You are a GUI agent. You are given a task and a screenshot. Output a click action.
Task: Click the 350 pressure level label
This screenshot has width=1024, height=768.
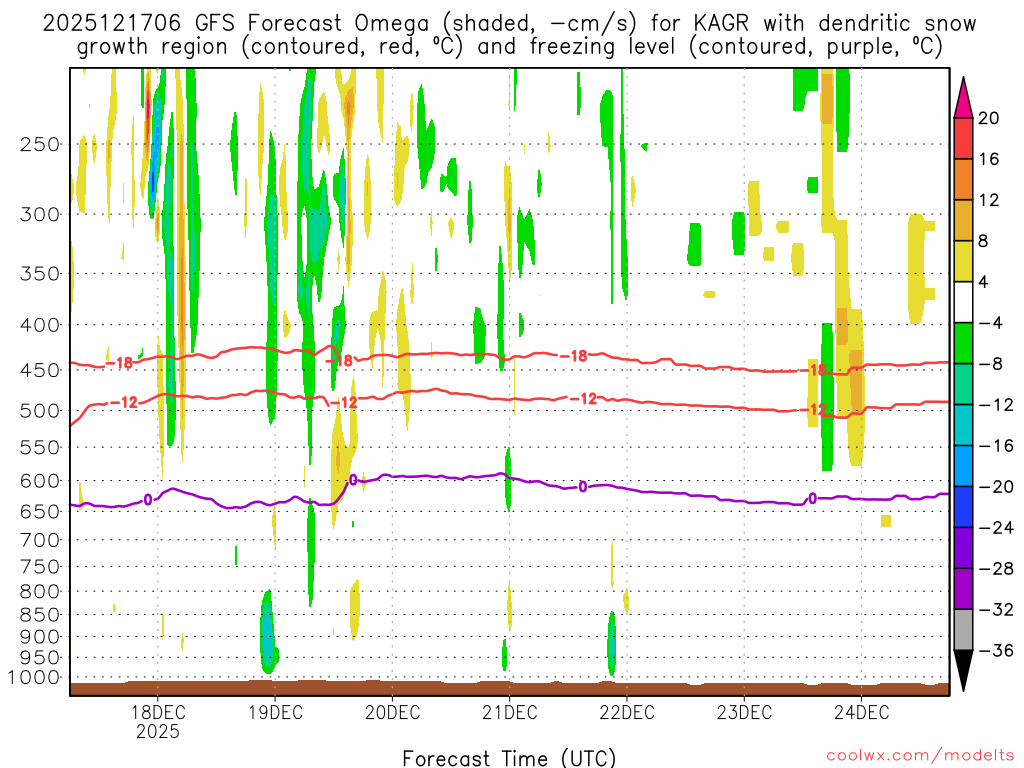[x=40, y=274]
